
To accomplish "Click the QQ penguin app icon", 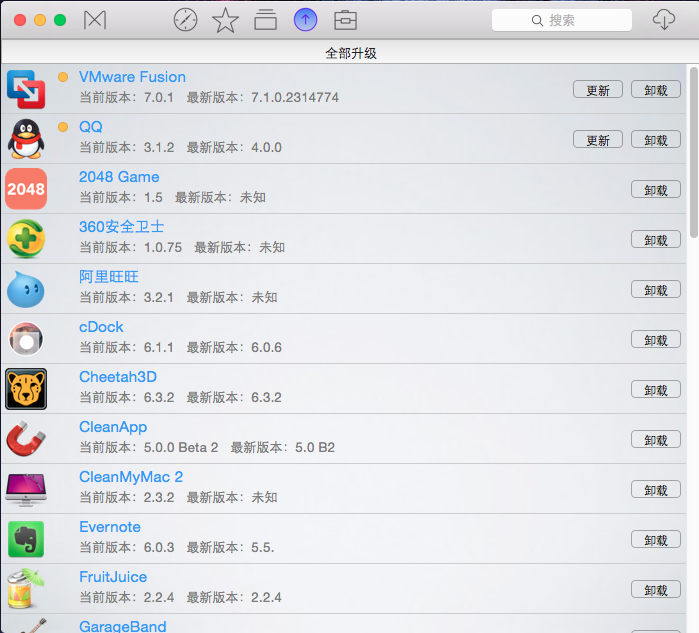I will click(26, 139).
